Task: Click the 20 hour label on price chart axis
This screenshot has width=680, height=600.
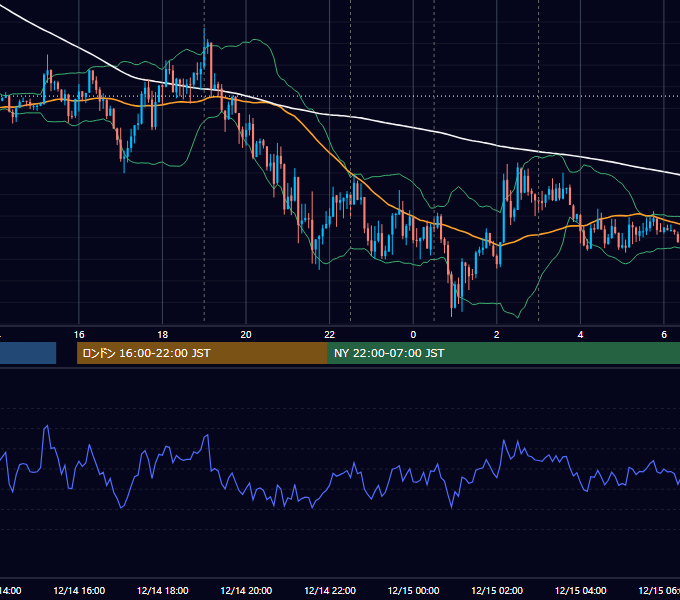Action: [x=246, y=335]
